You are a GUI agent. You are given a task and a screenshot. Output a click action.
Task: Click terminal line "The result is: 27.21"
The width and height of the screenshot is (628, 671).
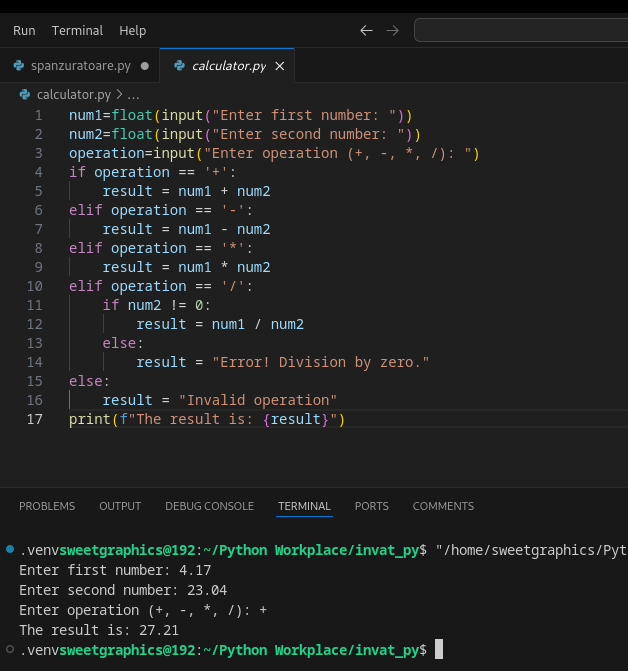[x=99, y=630]
